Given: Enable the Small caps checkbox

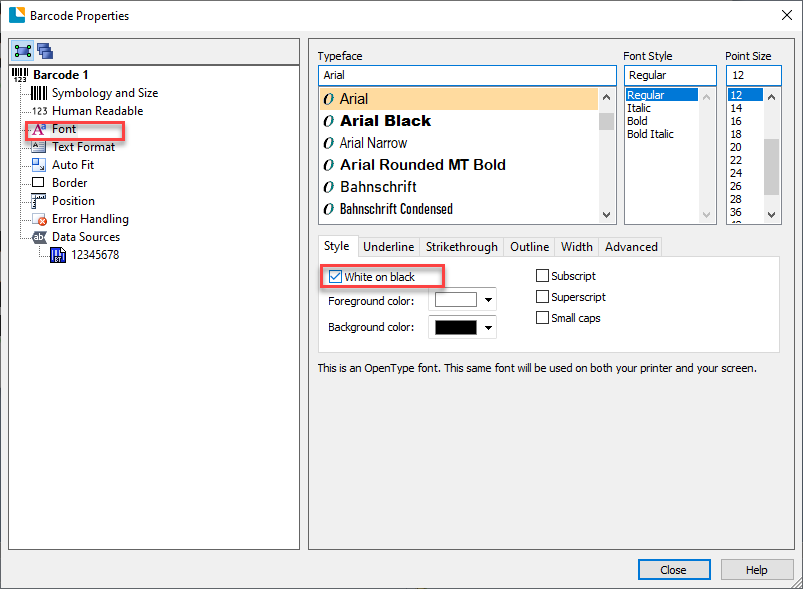Looking at the screenshot, I should tap(542, 318).
